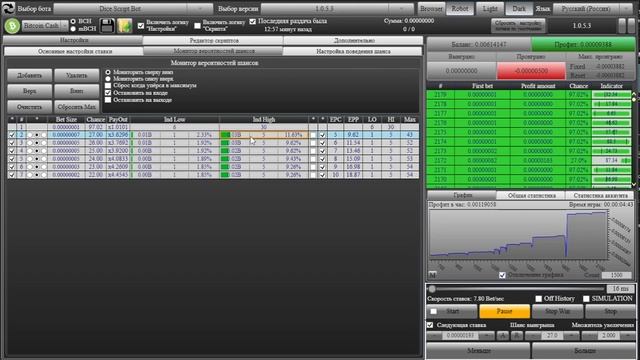Switch to the Дополнительно tab
This screenshot has width=640, height=360.
click(353, 40)
